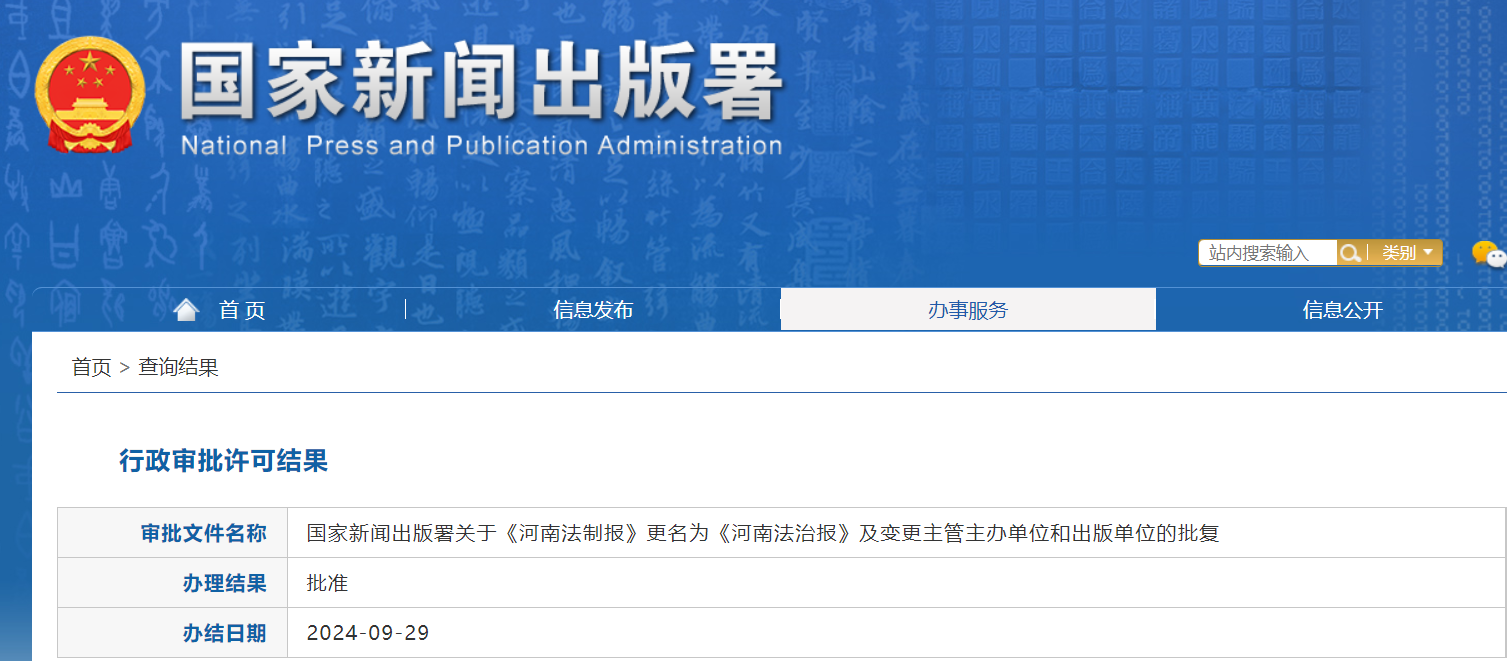Click the 行政审批许可结果 heading

pos(224,461)
